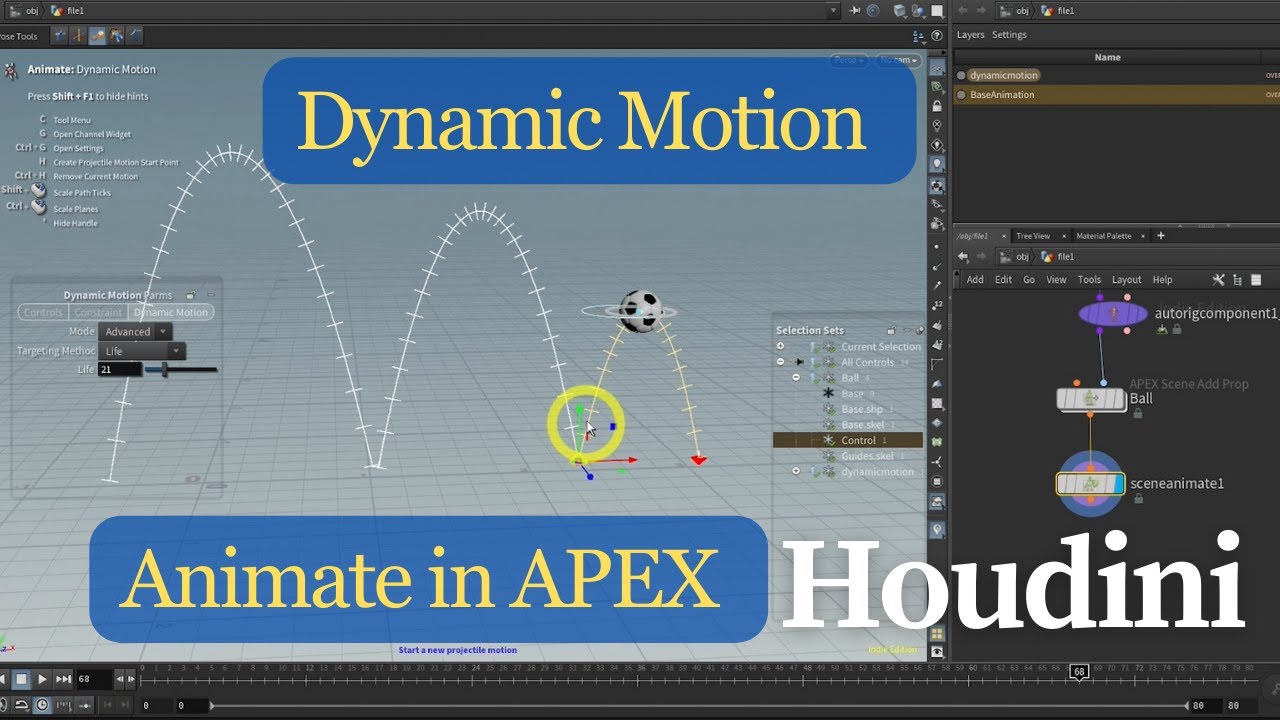This screenshot has width=1280, height=720.
Task: Expand the Current Selection set
Action: 780,347
